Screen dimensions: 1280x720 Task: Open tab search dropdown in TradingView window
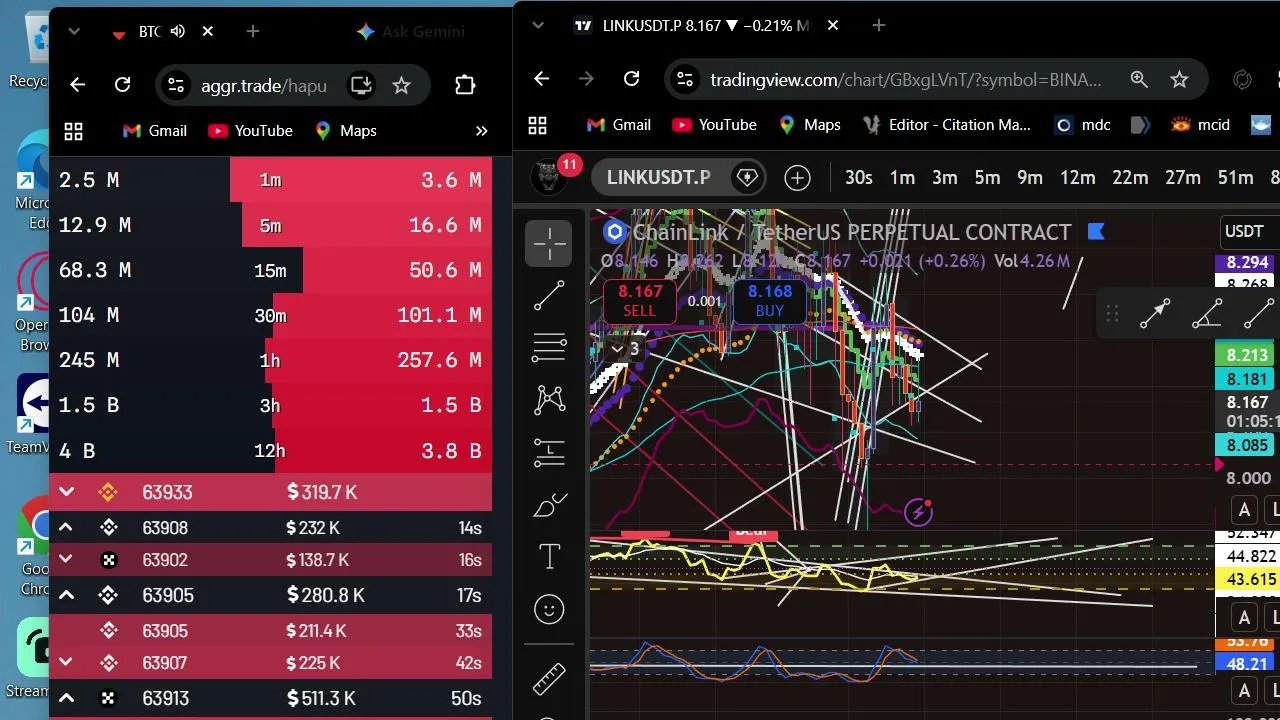(x=538, y=25)
